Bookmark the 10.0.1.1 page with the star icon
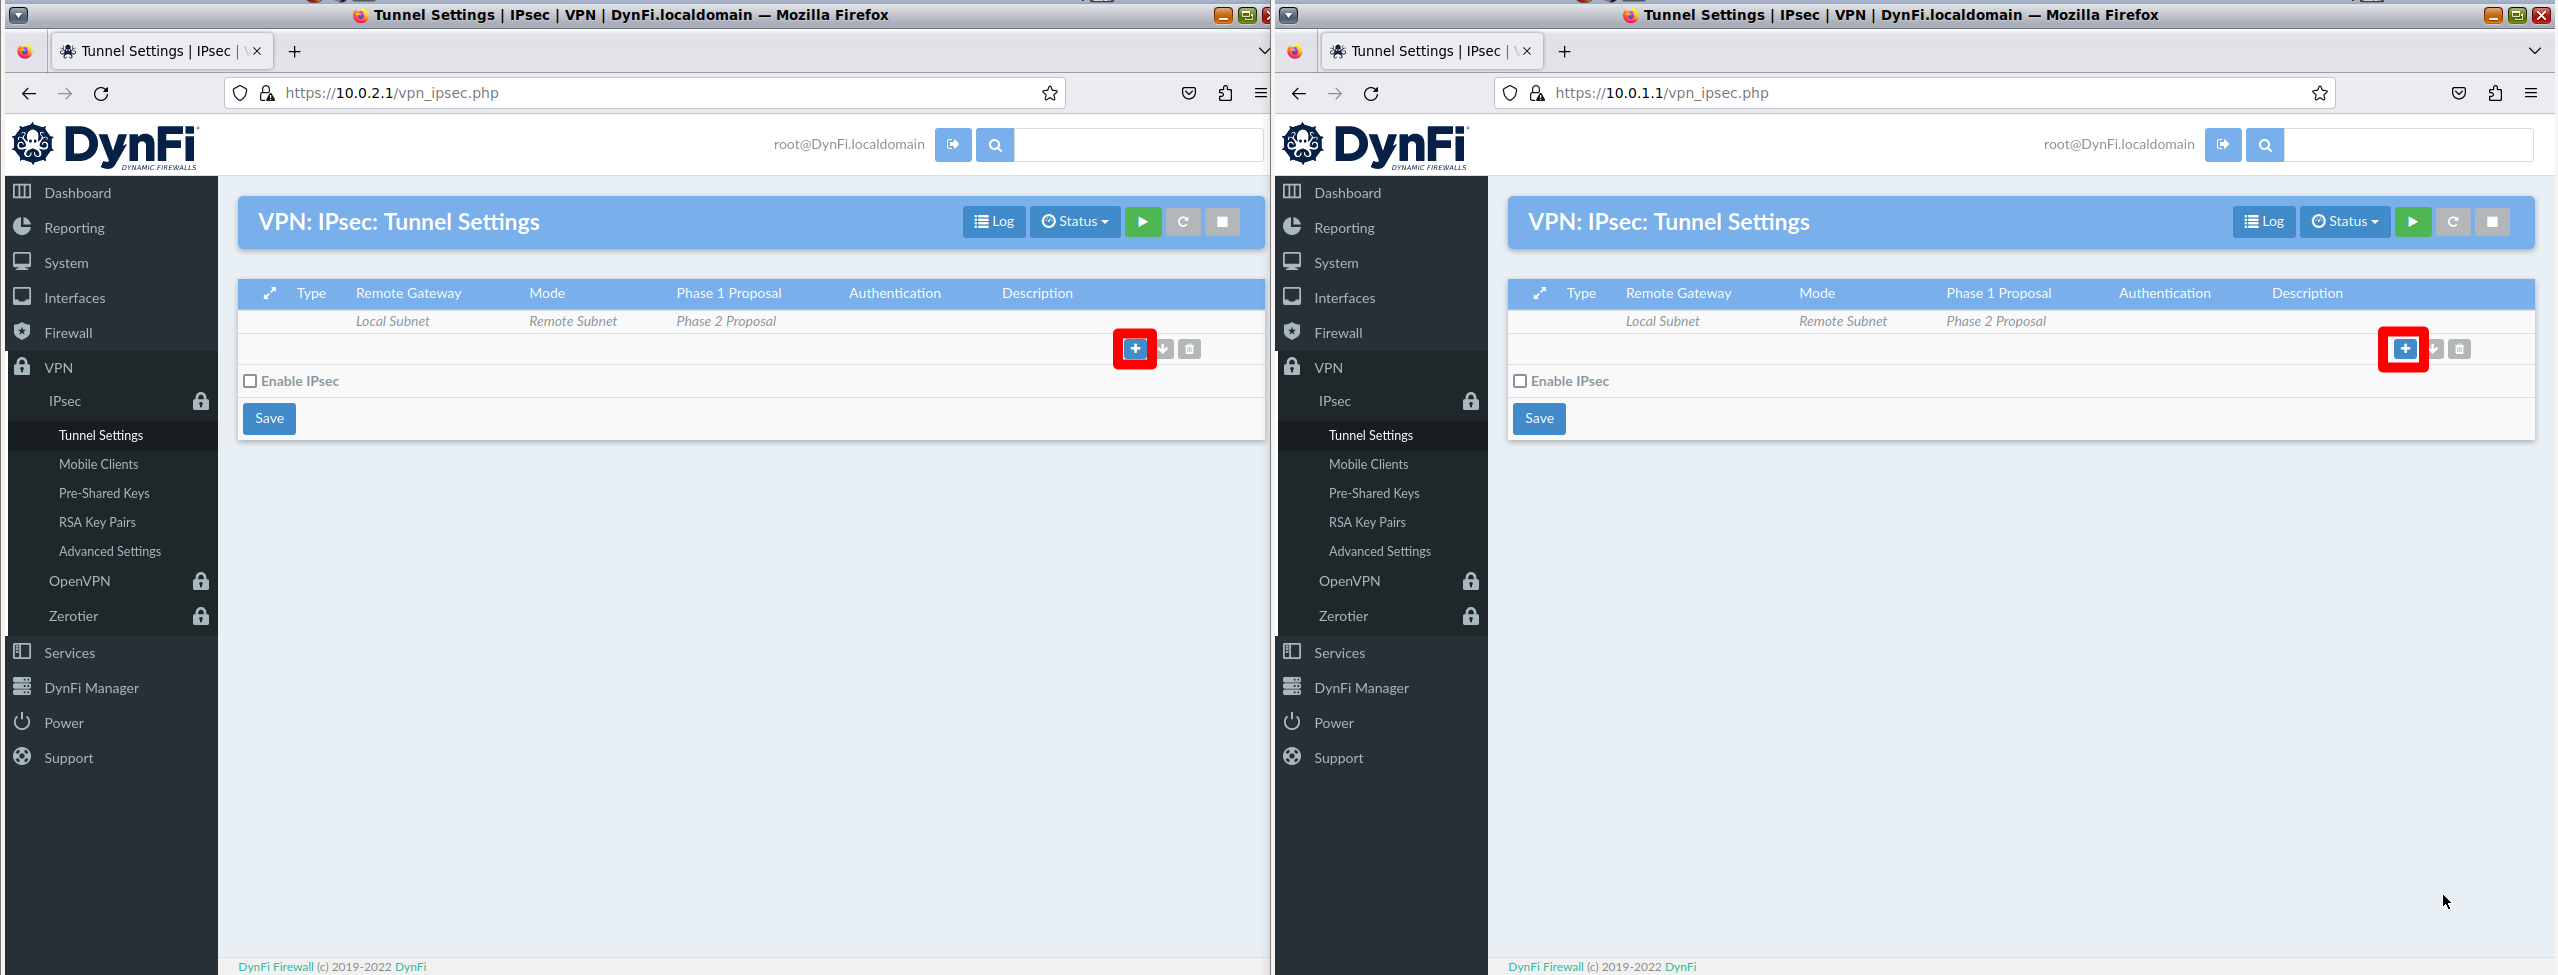Viewport: 2558px width, 975px height. pos(2319,93)
